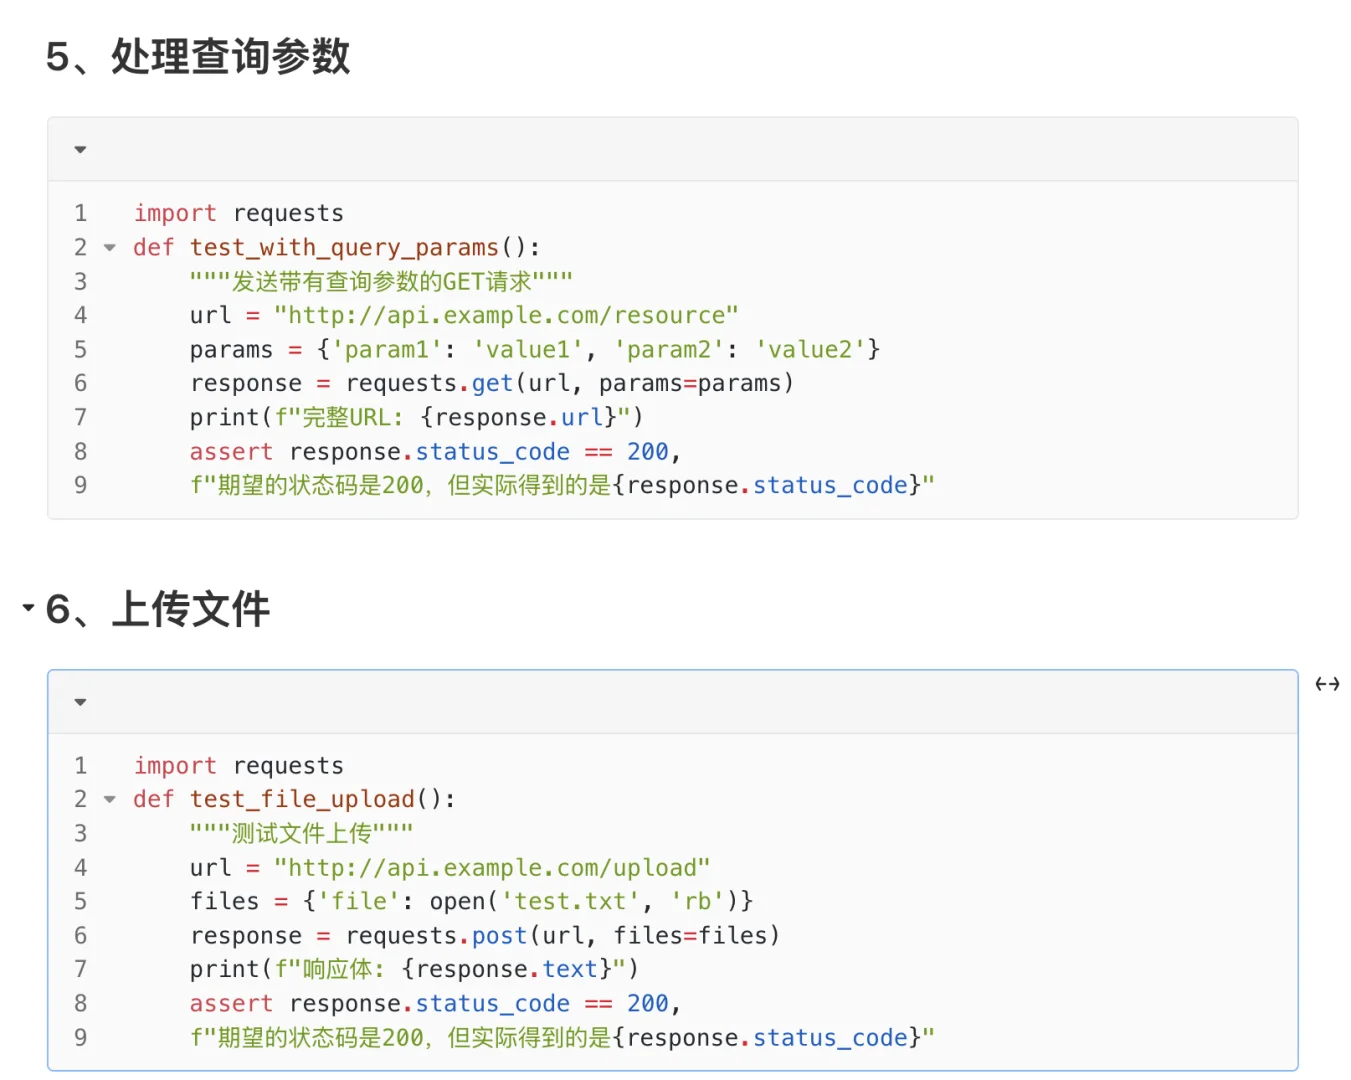Click the open('test.txt', 'rb') files line
Image resolution: width=1351 pixels, height=1080 pixels.
470,901
